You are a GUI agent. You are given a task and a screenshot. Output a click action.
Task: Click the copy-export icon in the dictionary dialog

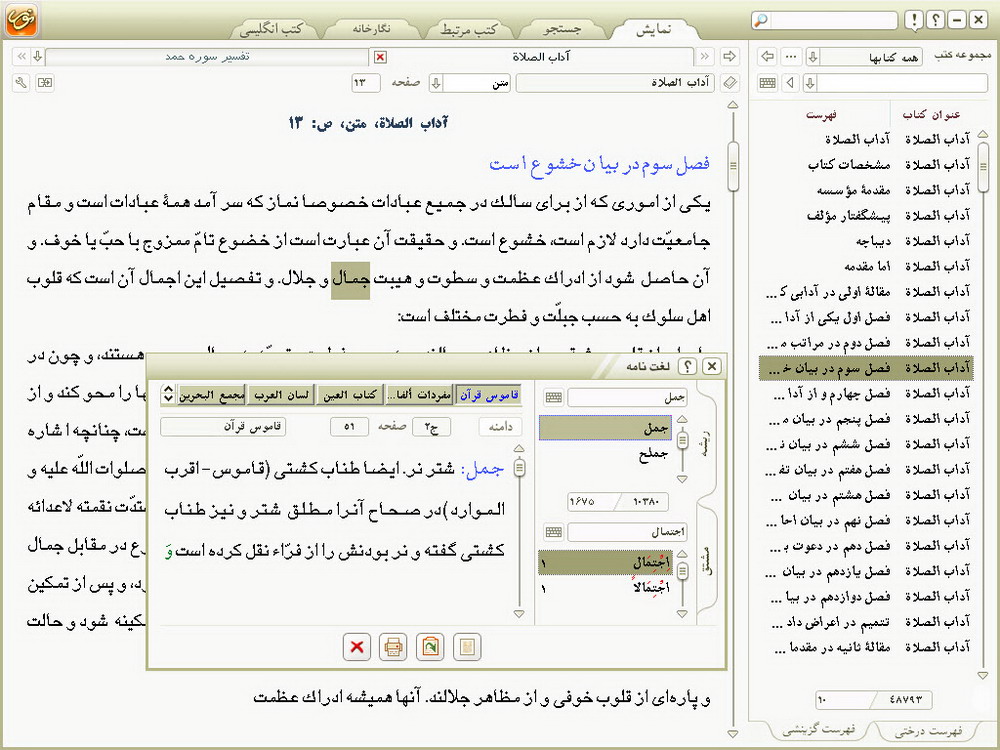430,647
